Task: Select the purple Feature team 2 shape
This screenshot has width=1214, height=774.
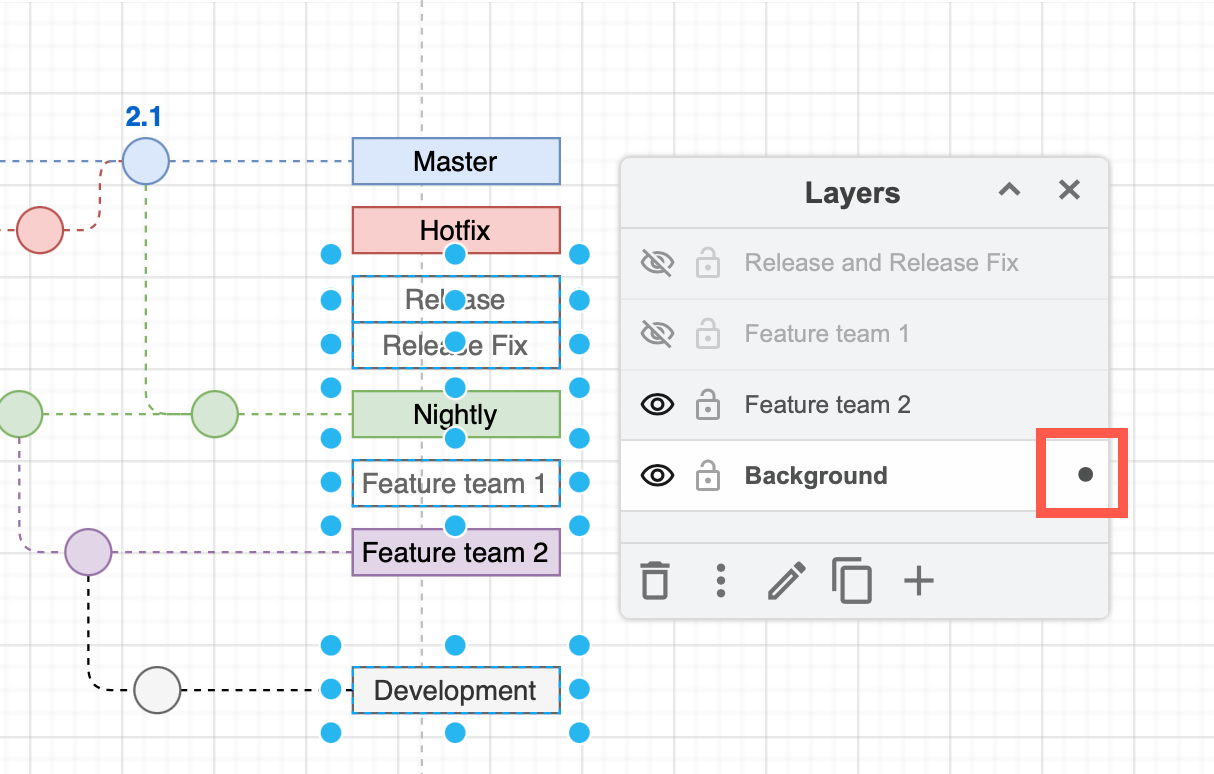Action: (456, 552)
